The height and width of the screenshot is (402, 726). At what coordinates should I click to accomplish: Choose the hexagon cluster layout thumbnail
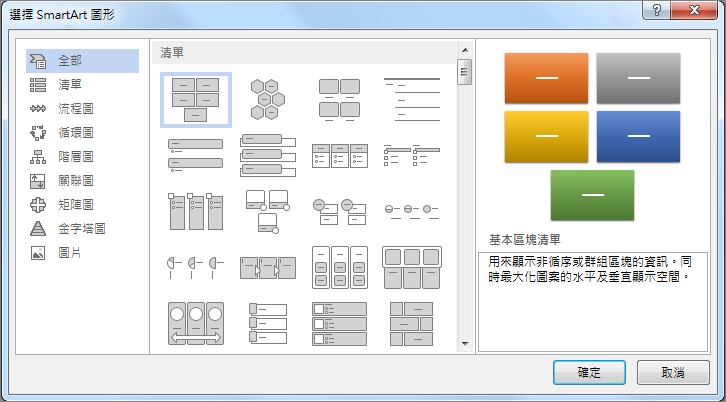268,100
